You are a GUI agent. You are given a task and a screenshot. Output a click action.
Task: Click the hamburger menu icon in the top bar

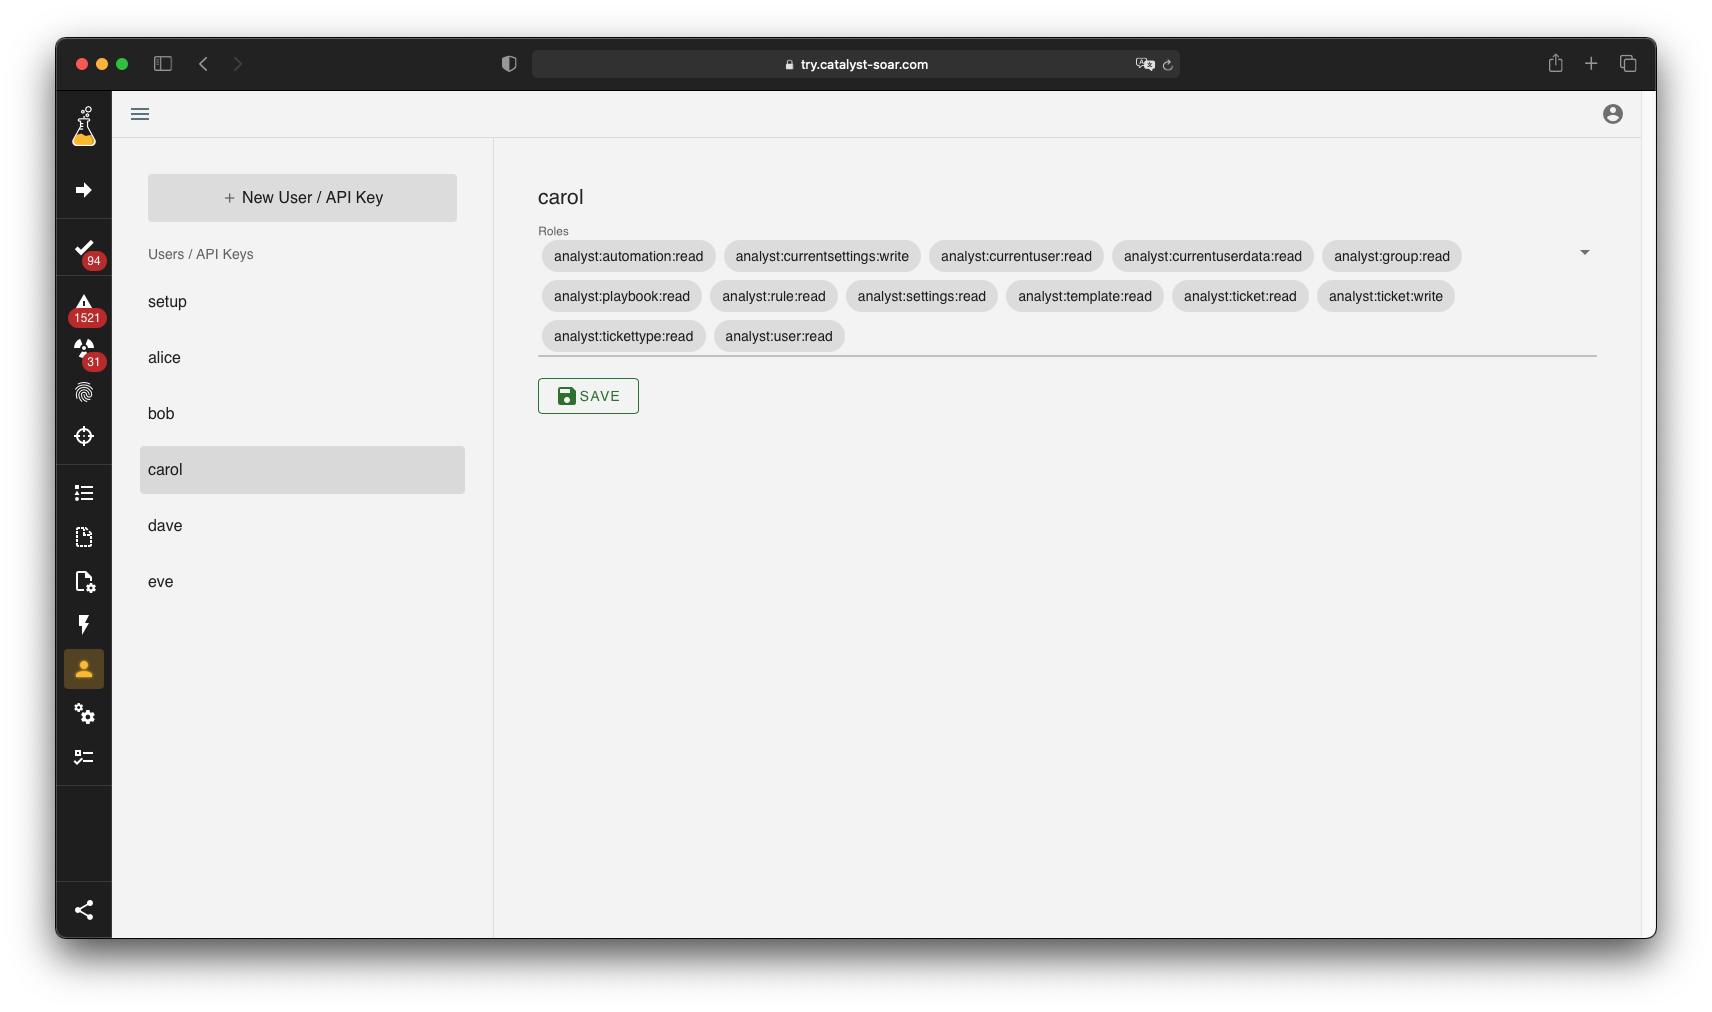click(140, 114)
